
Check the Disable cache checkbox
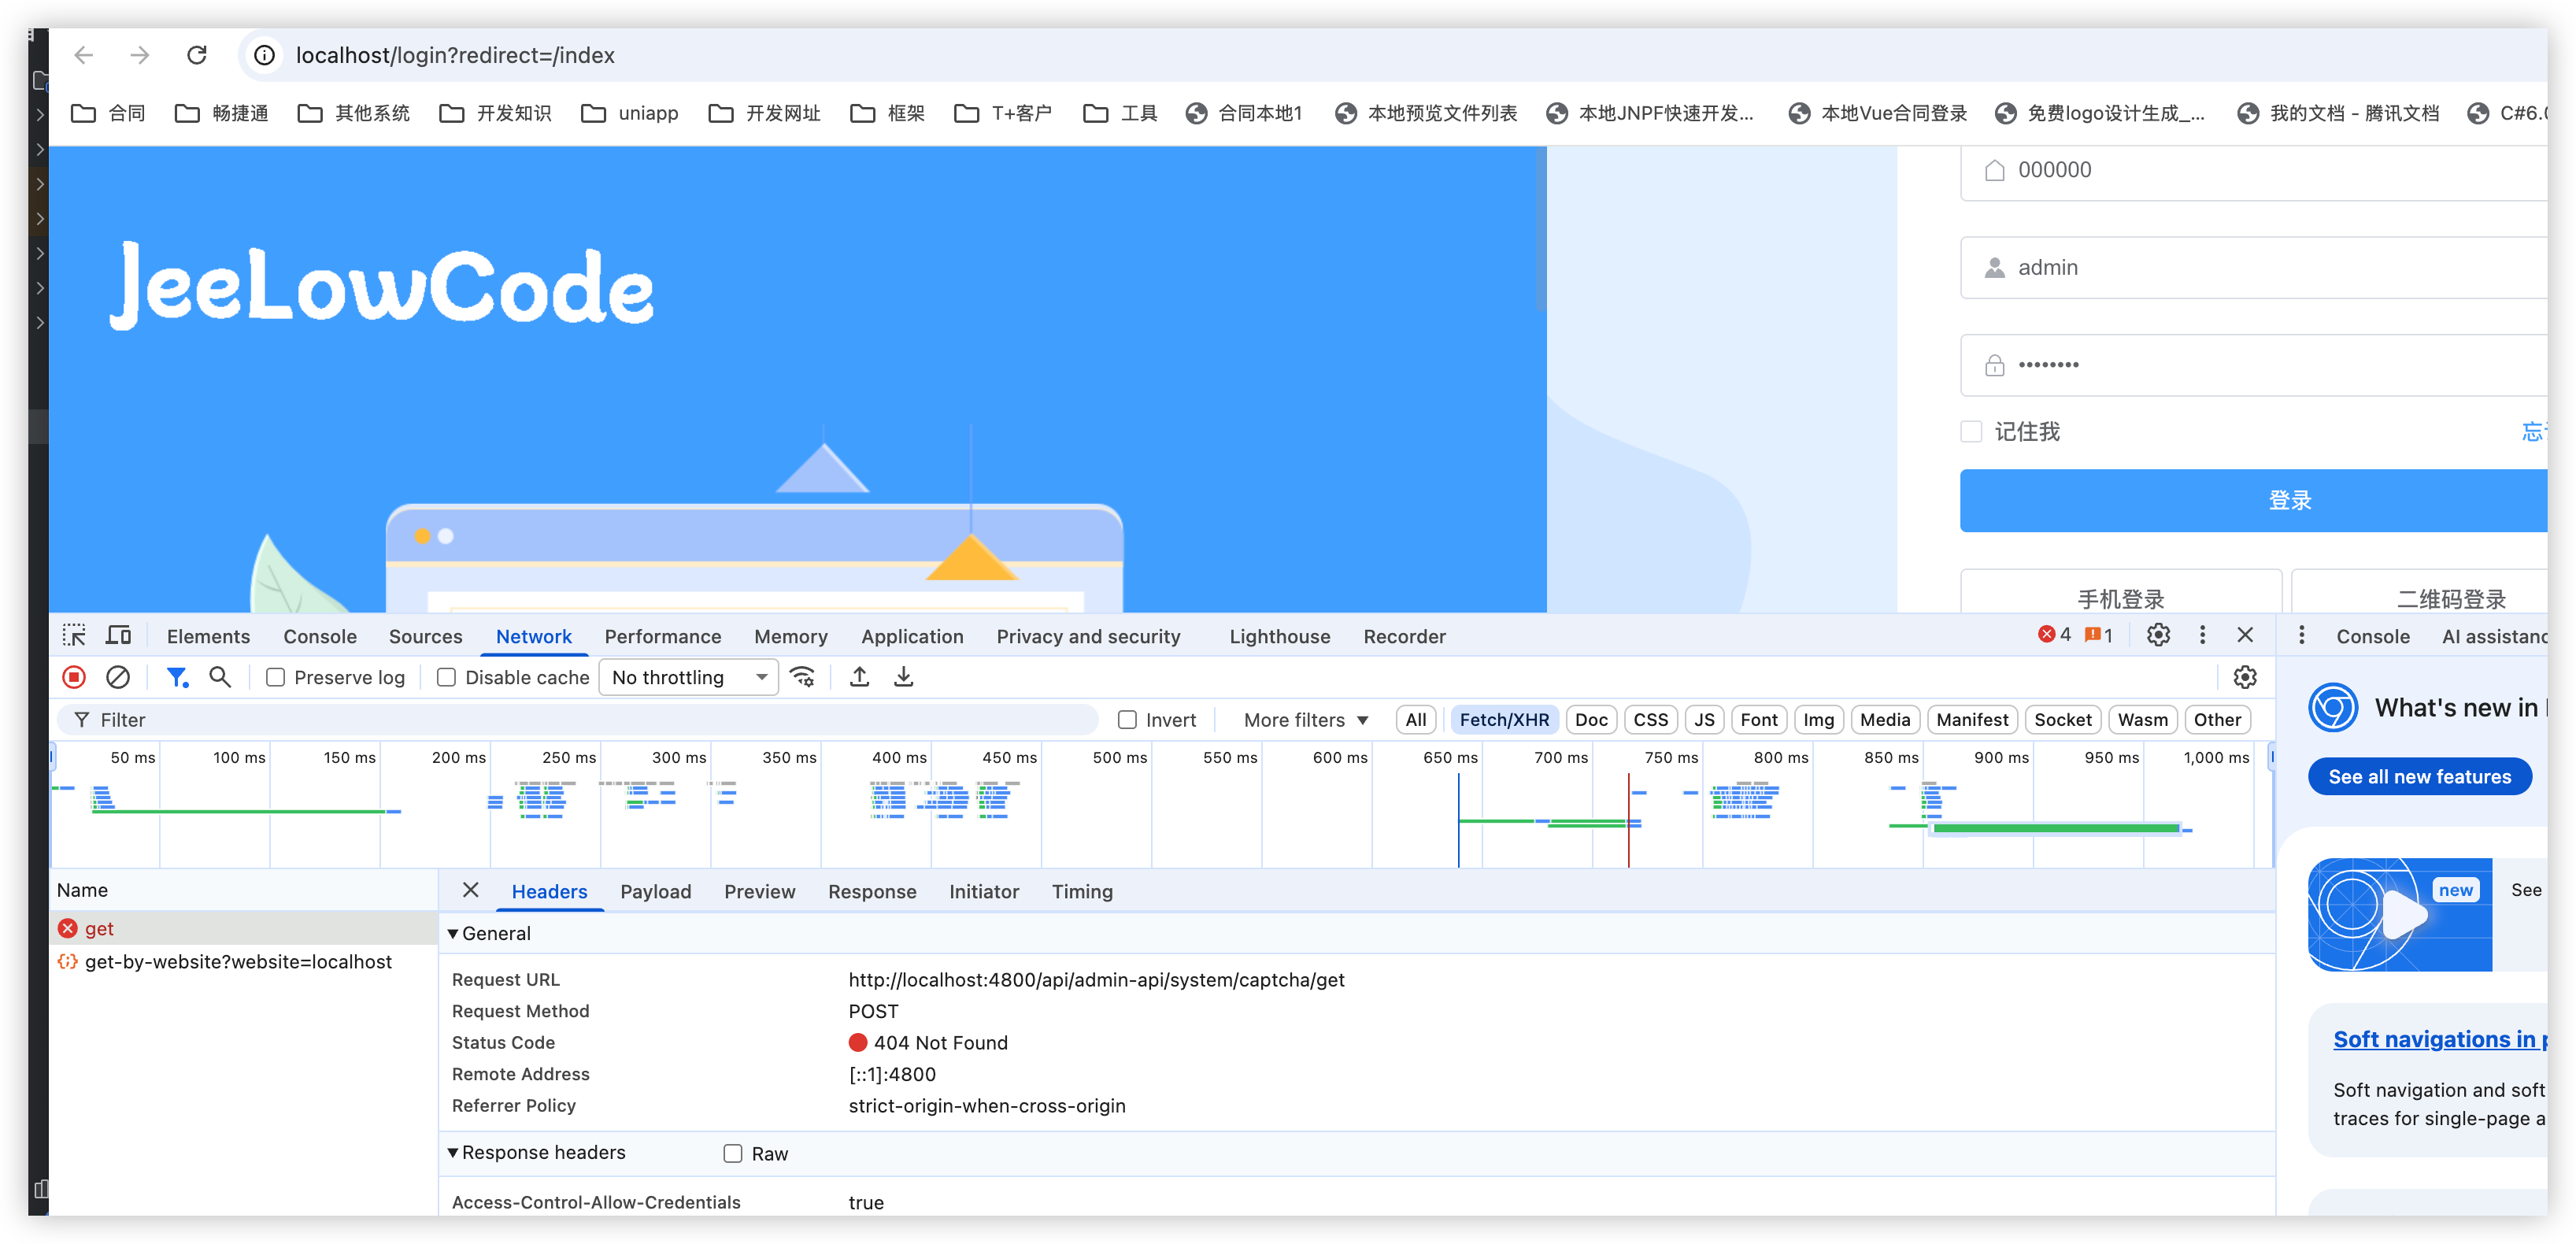point(447,677)
